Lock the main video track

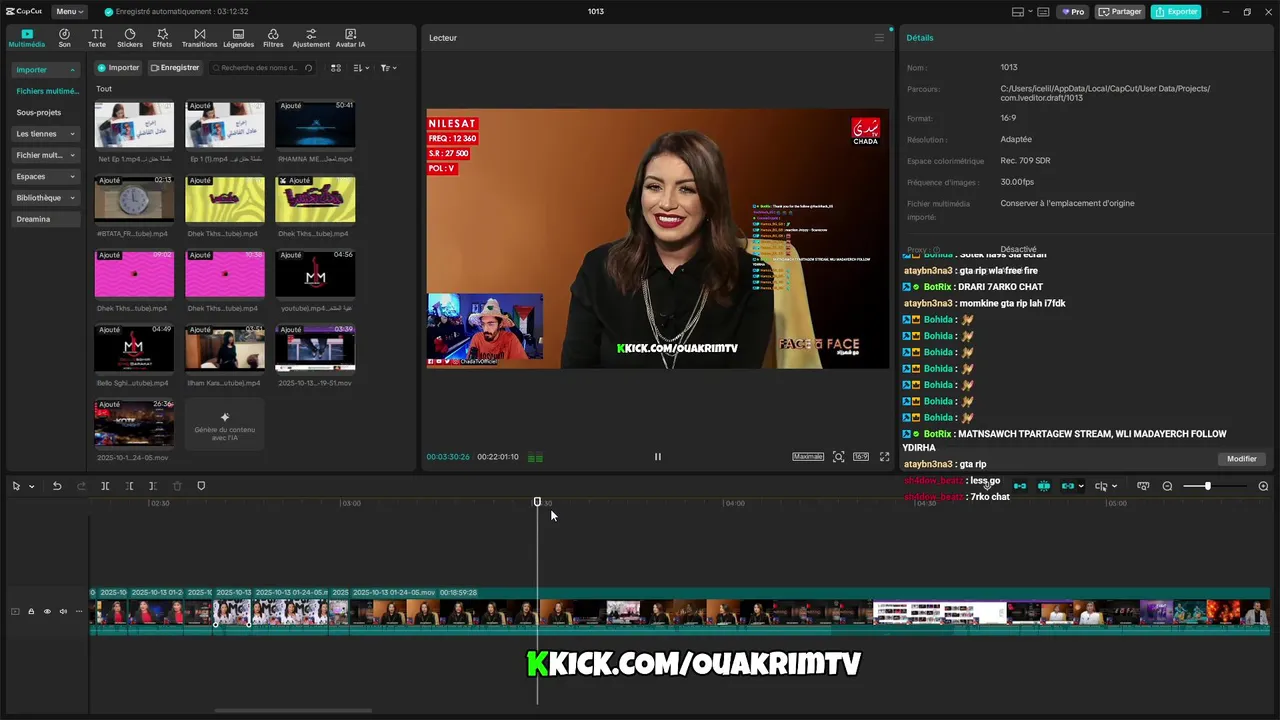(31, 612)
